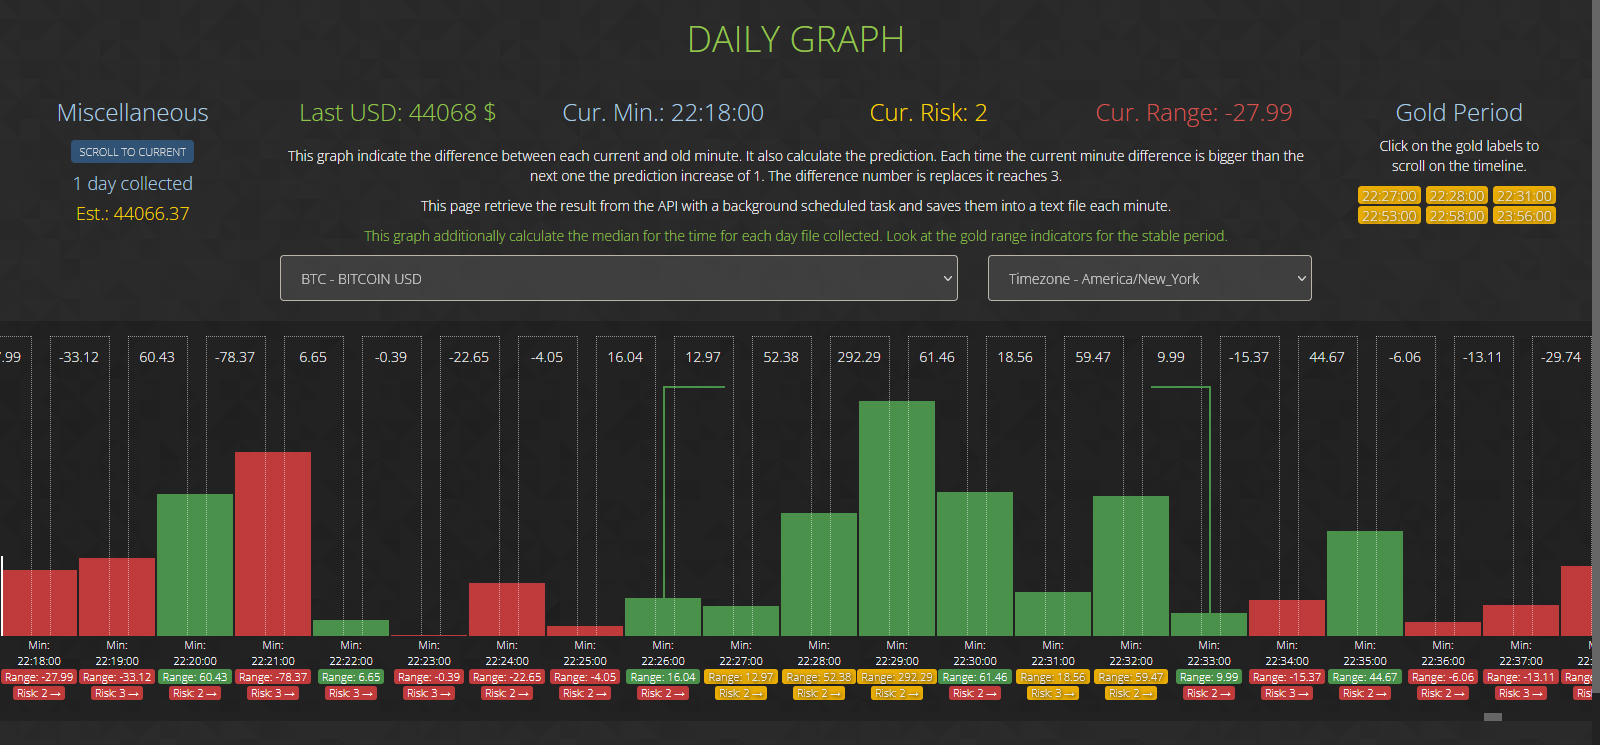This screenshot has width=1600, height=745.
Task: Click the Range: 44.67 green badge
Action: point(1365,677)
